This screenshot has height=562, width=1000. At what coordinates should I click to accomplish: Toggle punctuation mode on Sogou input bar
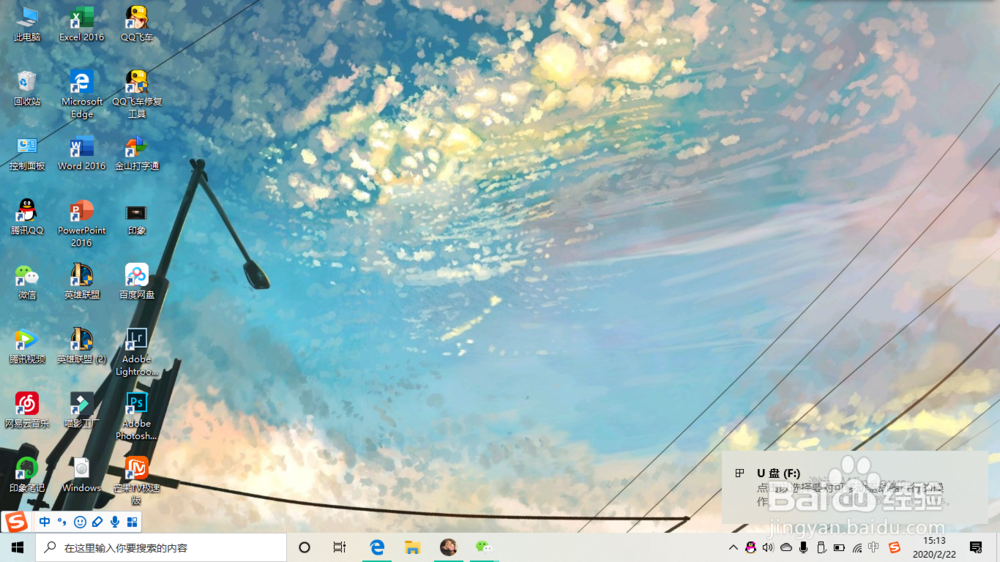tap(62, 522)
